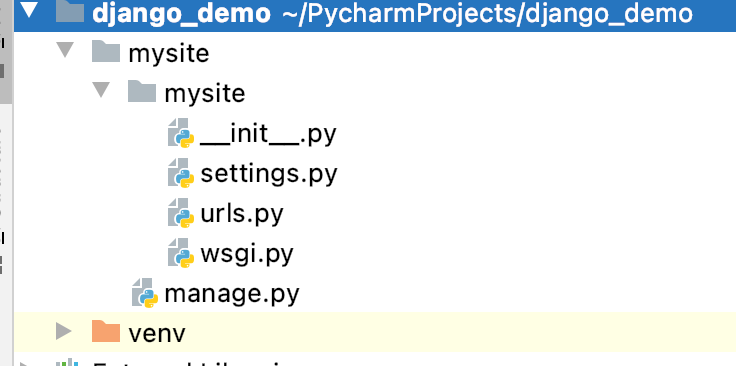Click the urls.py Python file icon
This screenshot has height=366, width=736.
[181, 213]
